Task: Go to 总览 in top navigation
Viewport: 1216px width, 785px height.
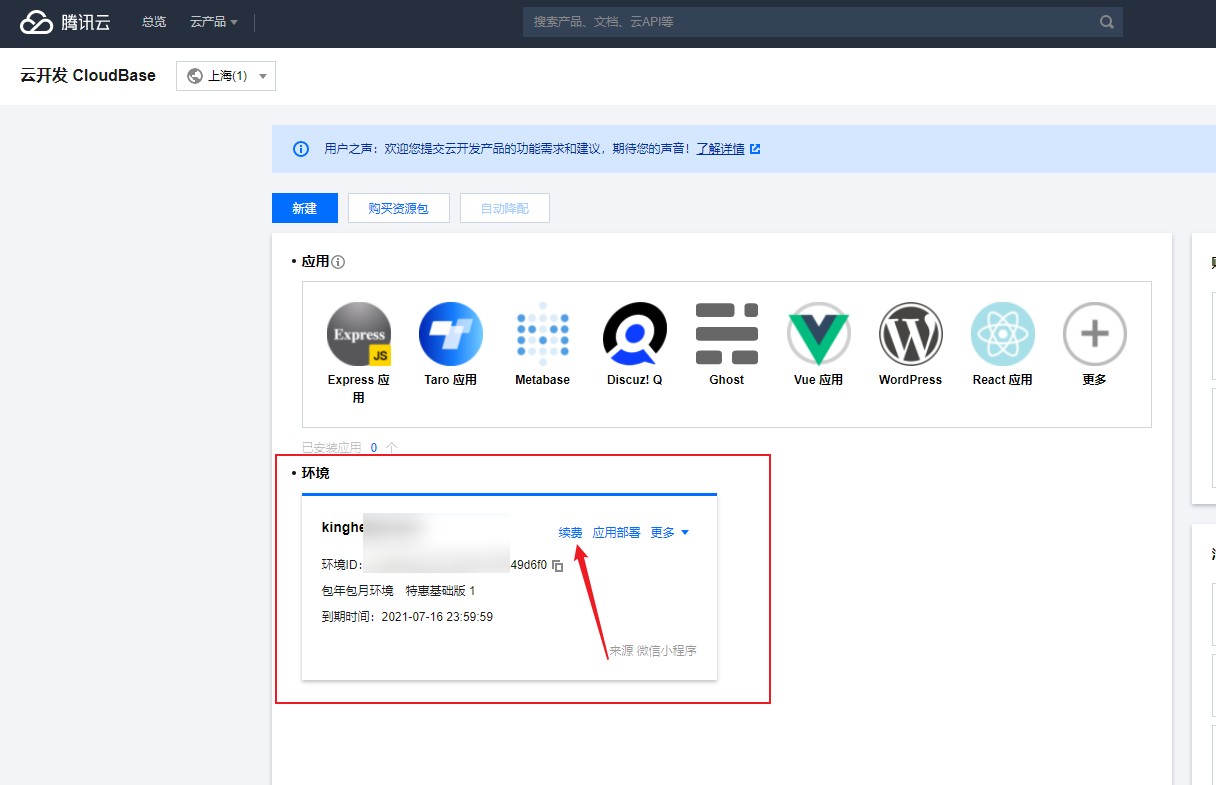Action: 154,22
